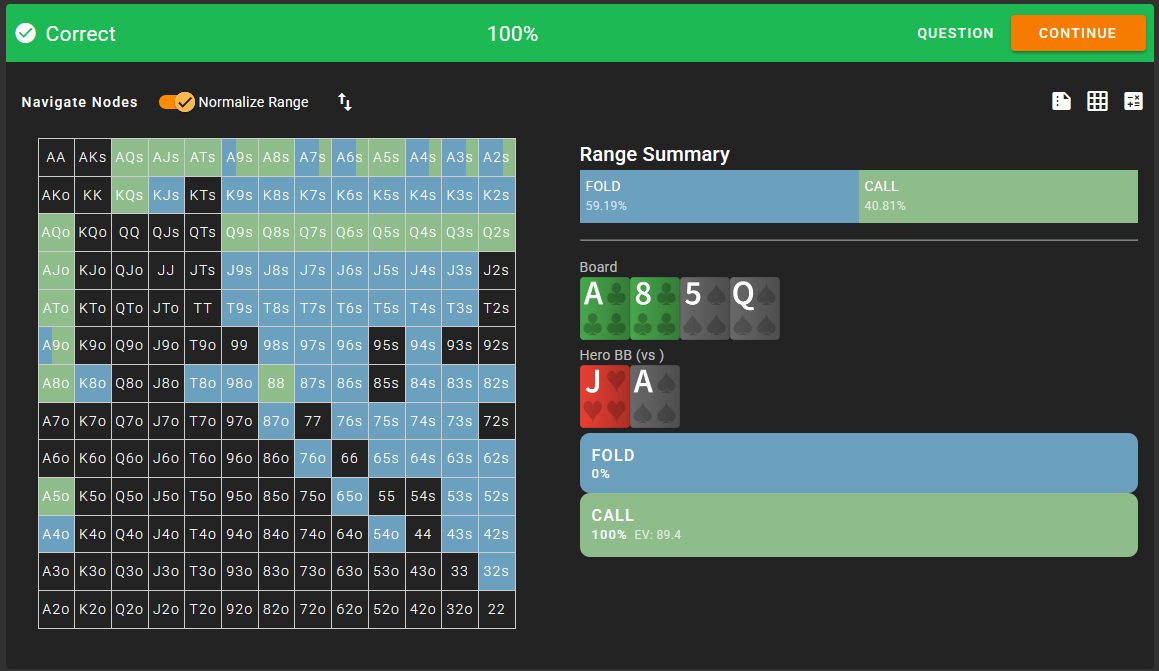The image size is (1159, 671).
Task: Click the Ace of spades hero card
Action: coord(655,396)
